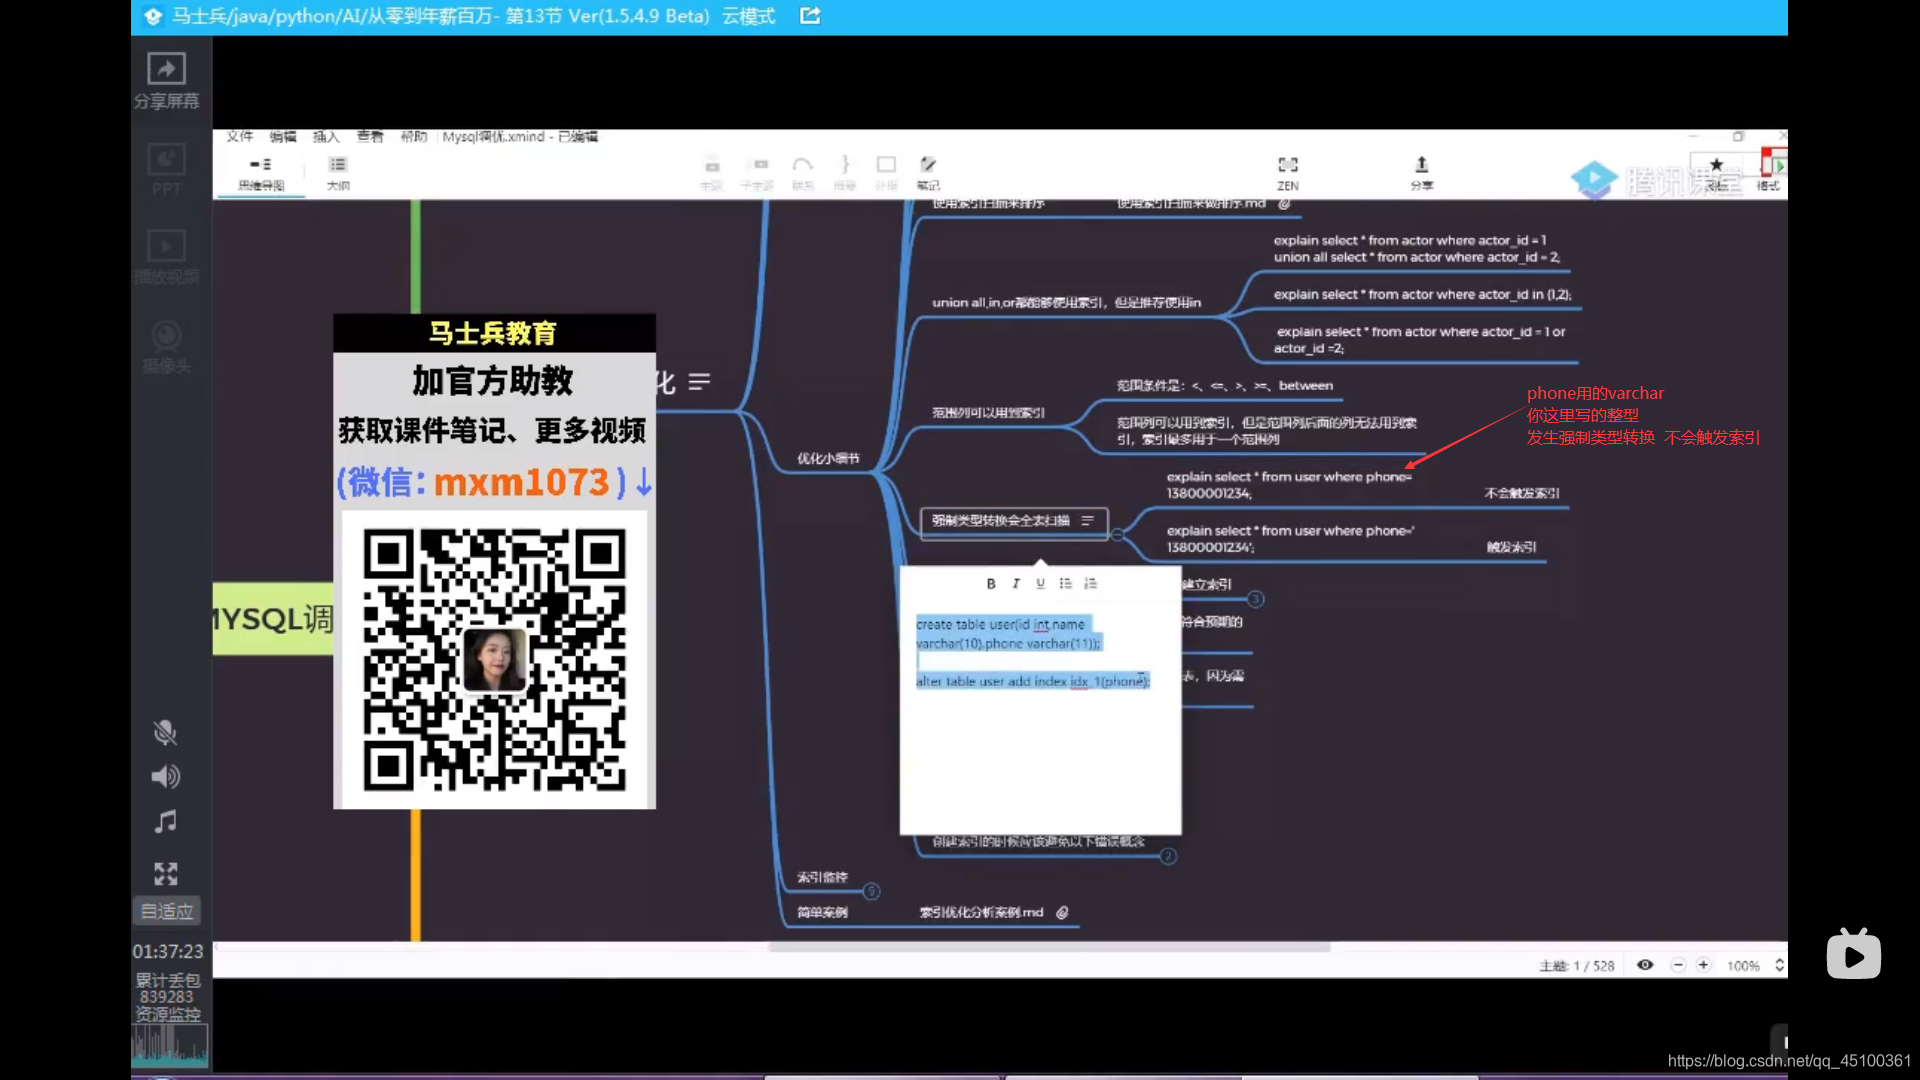Toggle the muted microphone icon
The height and width of the screenshot is (1080, 1920).
pos(165,733)
